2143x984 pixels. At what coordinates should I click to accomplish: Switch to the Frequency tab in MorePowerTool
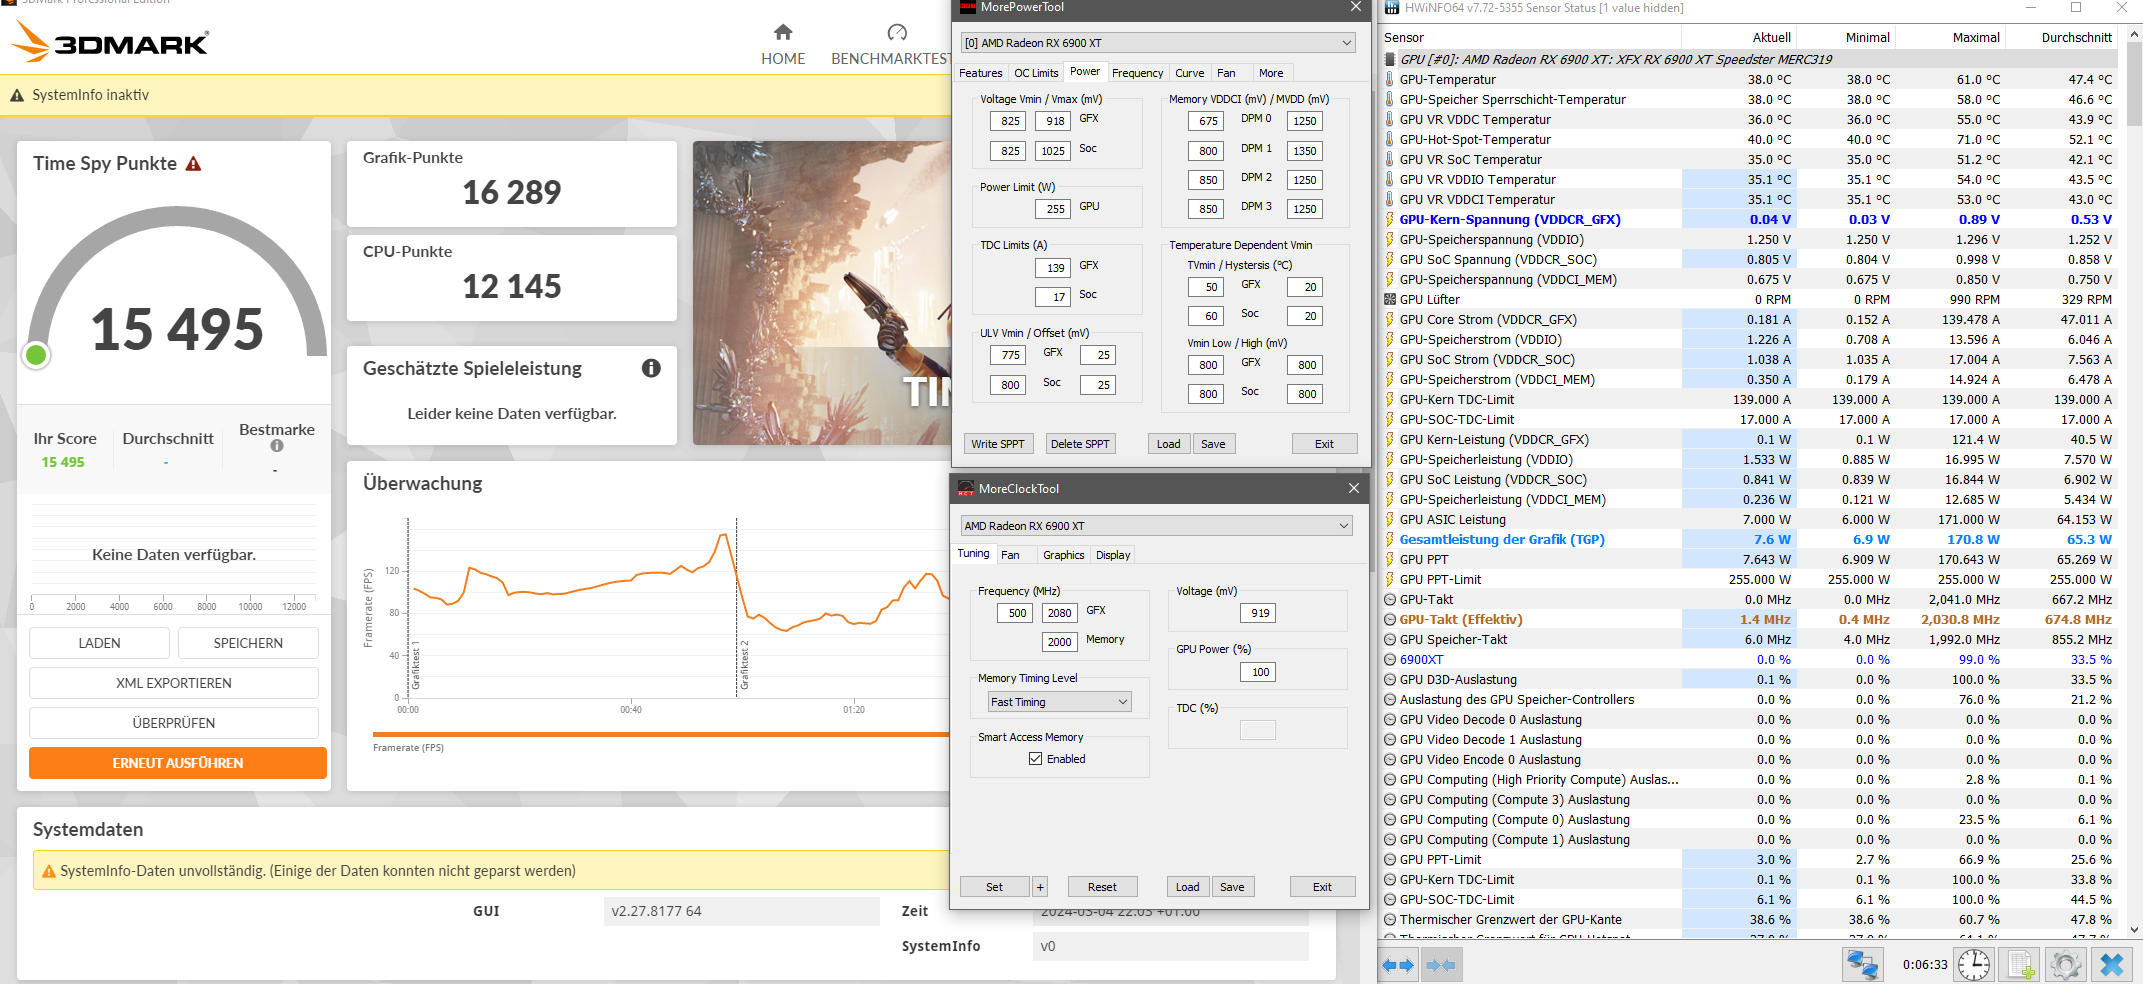pyautogui.click(x=1137, y=73)
